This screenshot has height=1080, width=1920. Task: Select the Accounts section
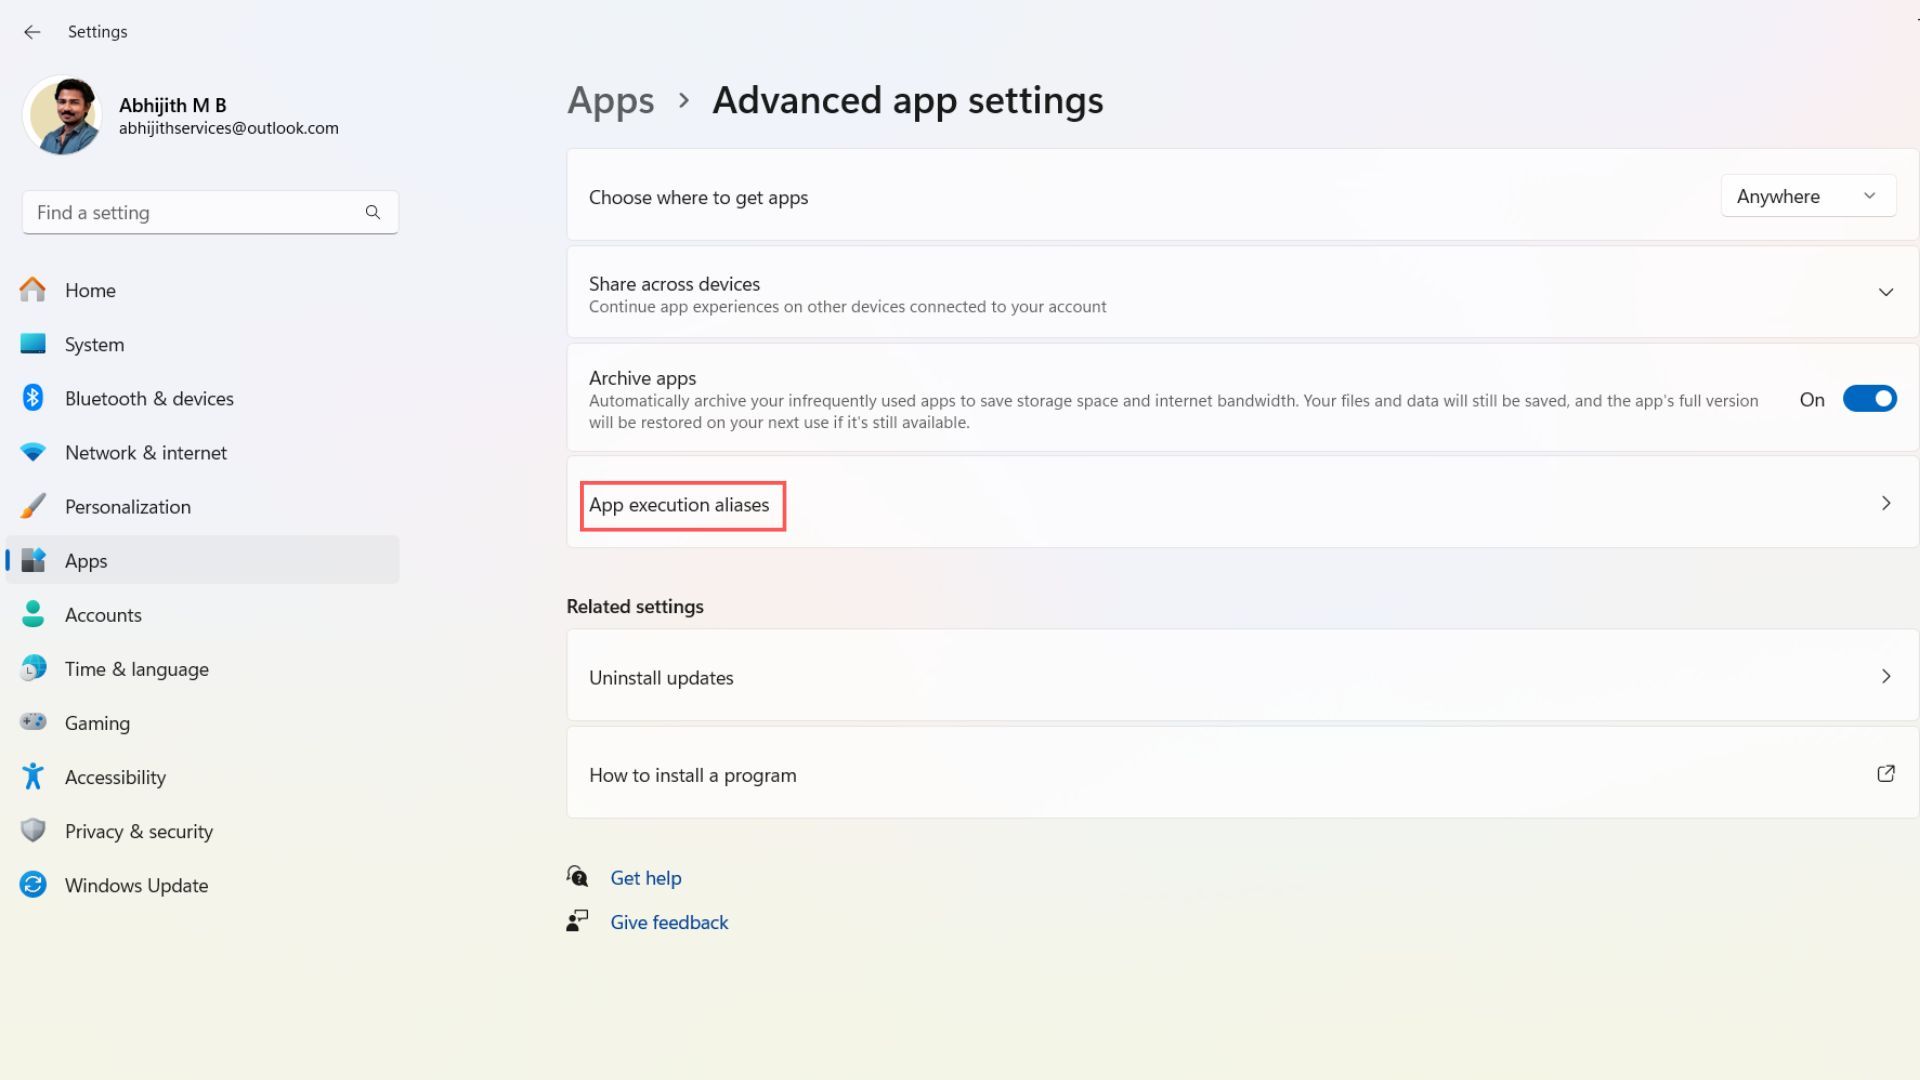click(x=103, y=614)
